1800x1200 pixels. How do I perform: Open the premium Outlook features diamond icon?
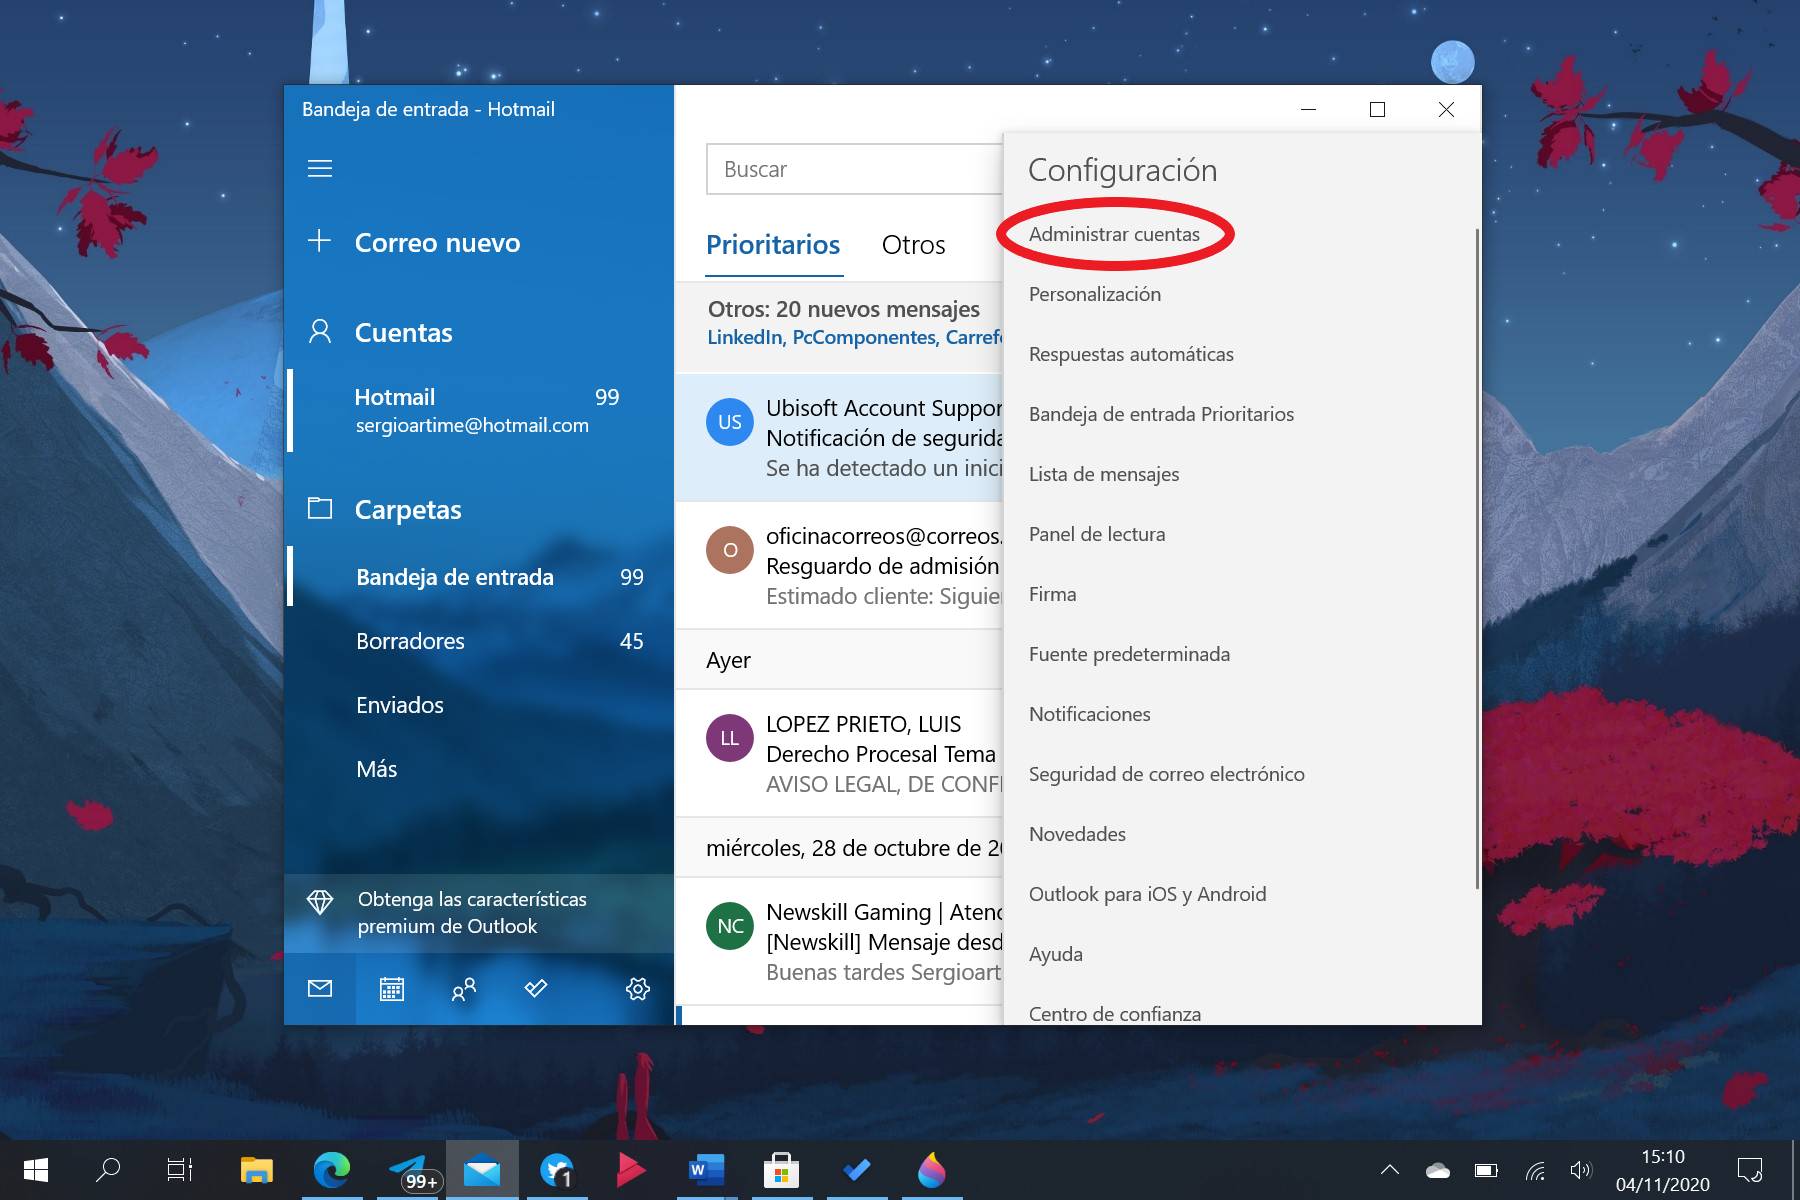(x=320, y=901)
